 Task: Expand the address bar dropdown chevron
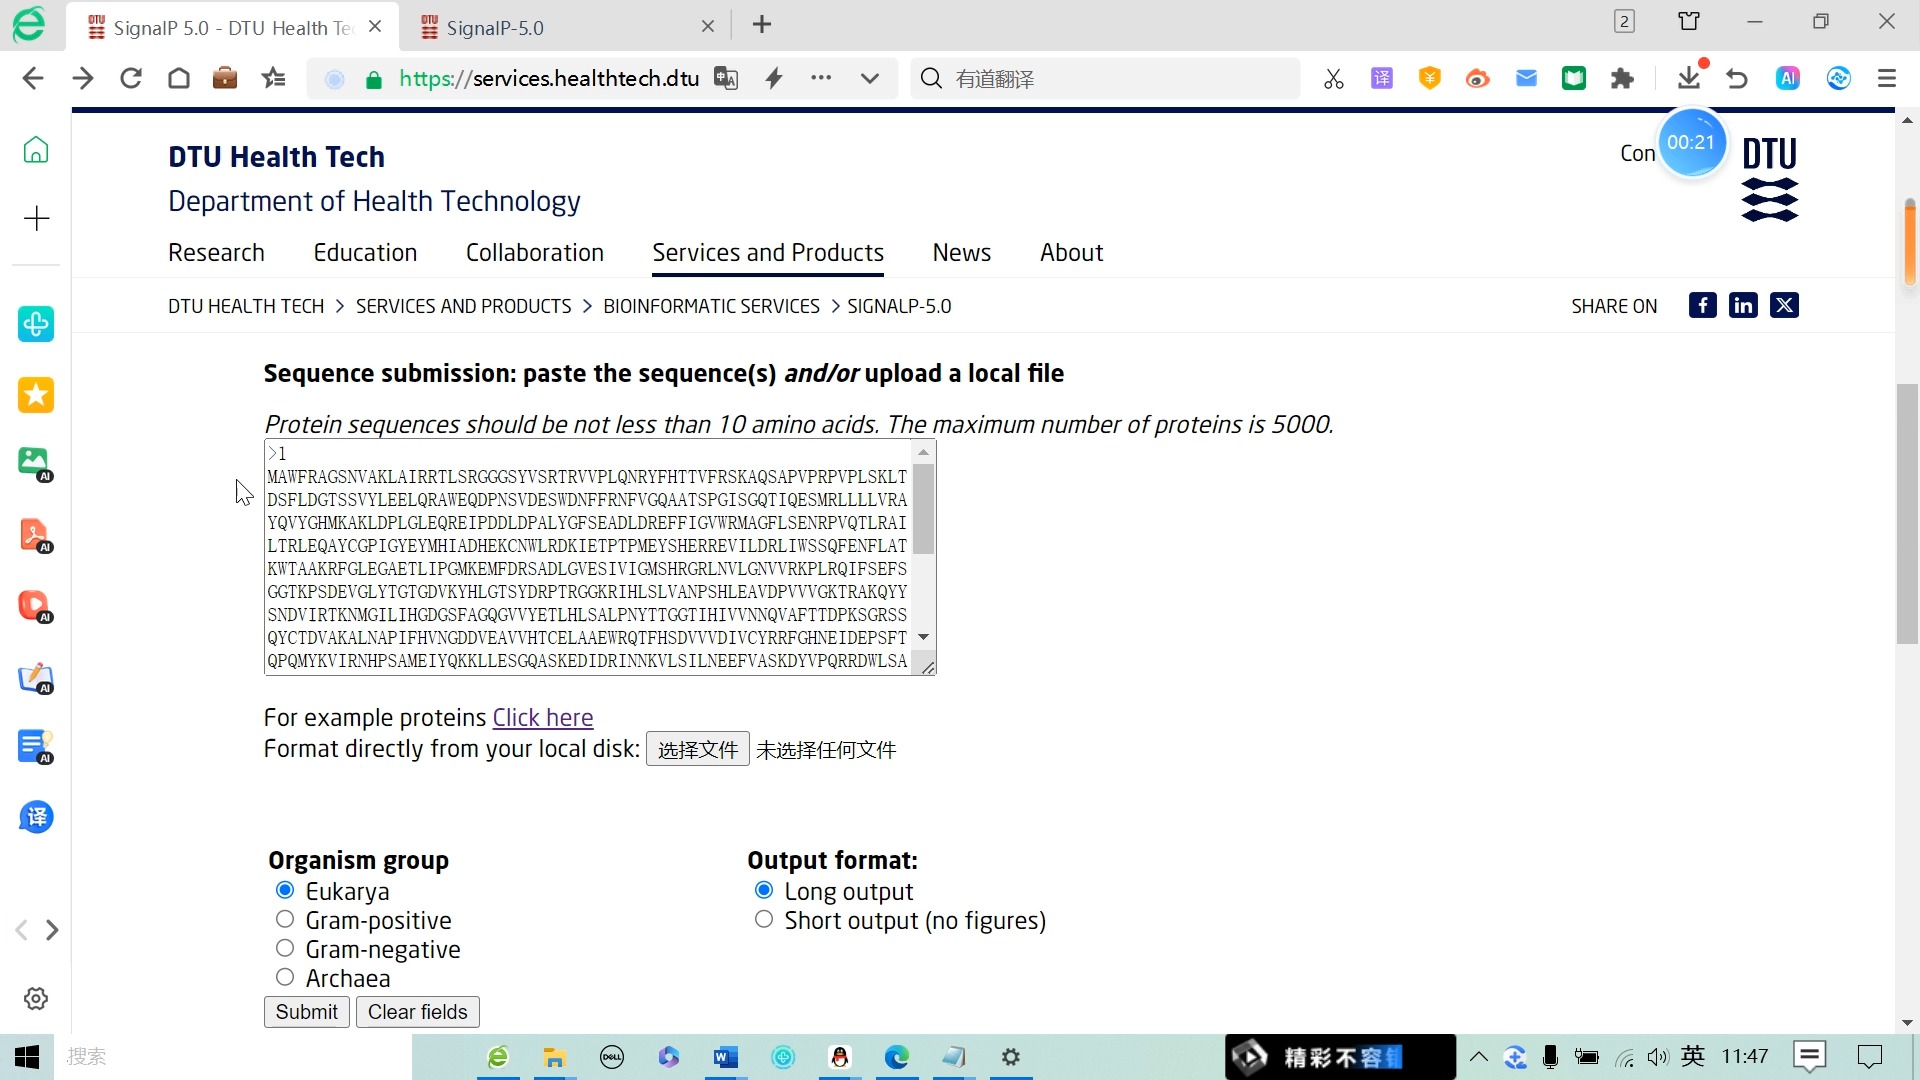click(870, 79)
